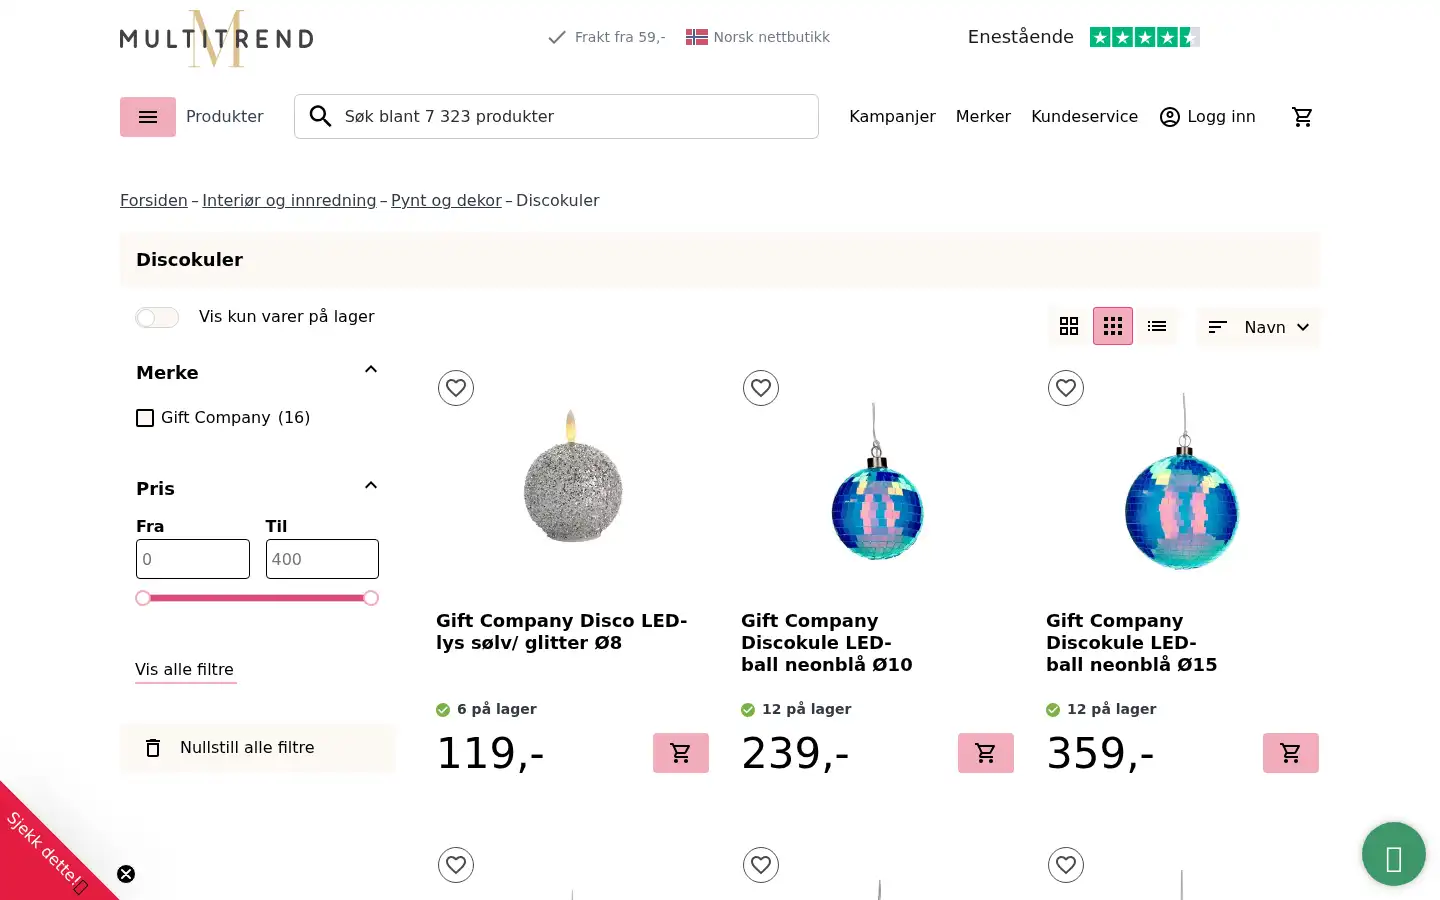This screenshot has width=1440, height=900.
Task: Click the 12 på lager text for Ø15
Action: point(1112,709)
